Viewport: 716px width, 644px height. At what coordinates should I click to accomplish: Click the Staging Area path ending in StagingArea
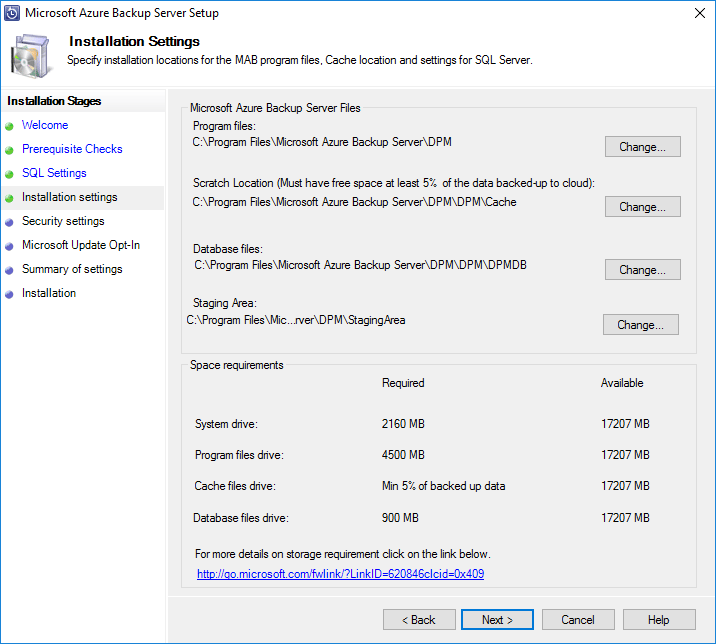point(295,320)
